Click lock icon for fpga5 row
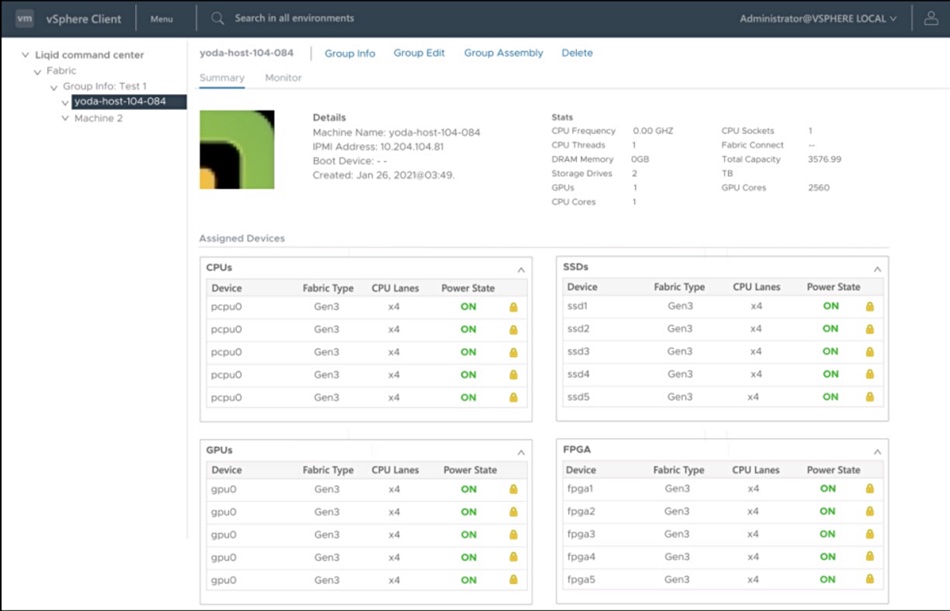 click(870, 579)
